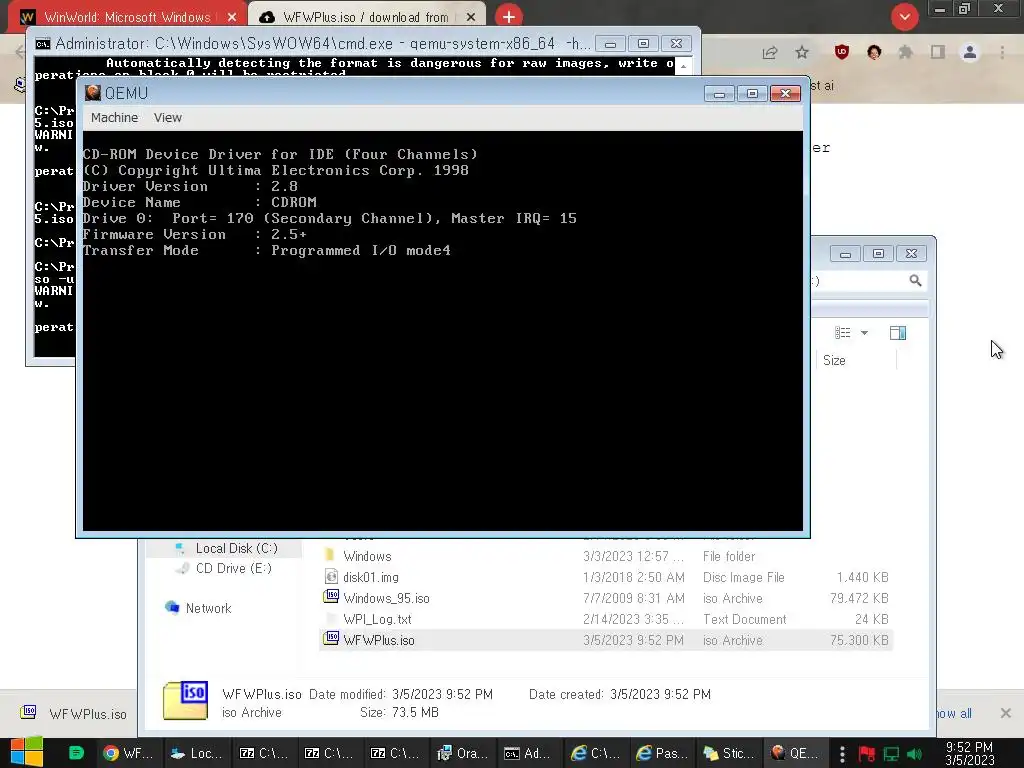Open the Machine menu in QEMU

(114, 118)
